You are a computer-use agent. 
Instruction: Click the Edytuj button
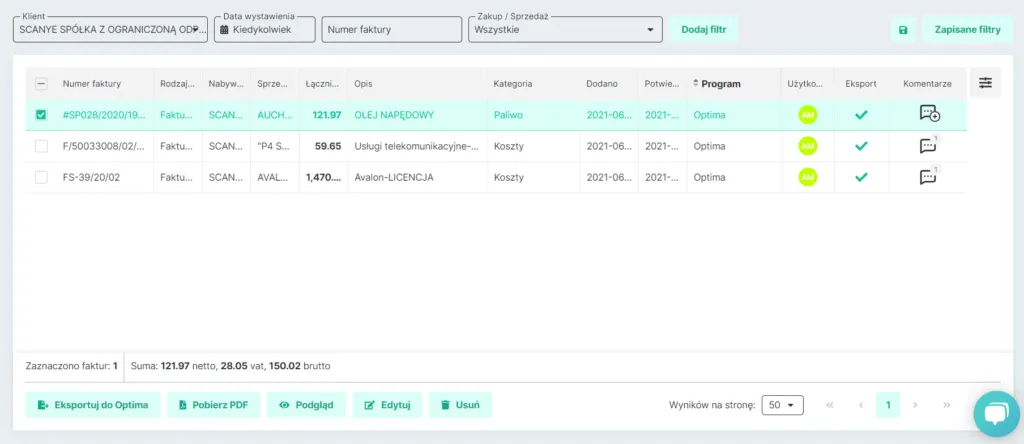387,405
